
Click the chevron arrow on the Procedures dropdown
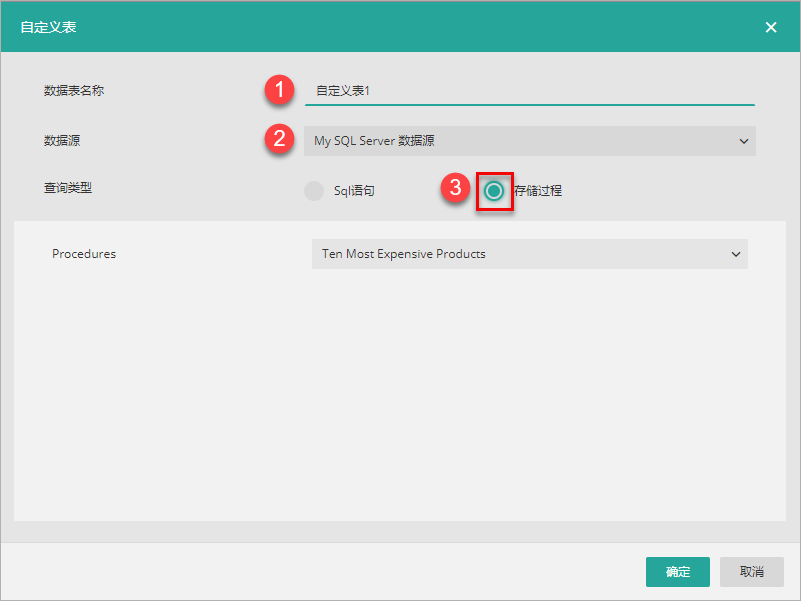click(x=736, y=254)
